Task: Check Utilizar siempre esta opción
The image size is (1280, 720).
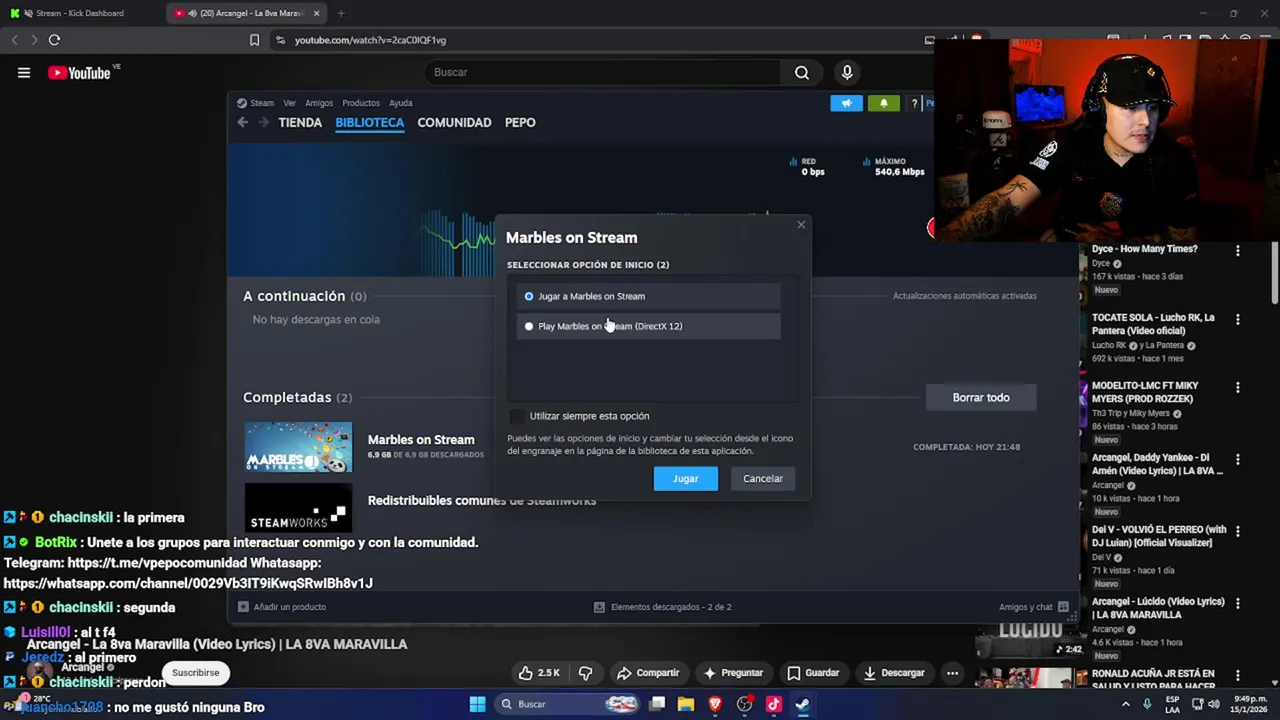Action: coord(517,416)
